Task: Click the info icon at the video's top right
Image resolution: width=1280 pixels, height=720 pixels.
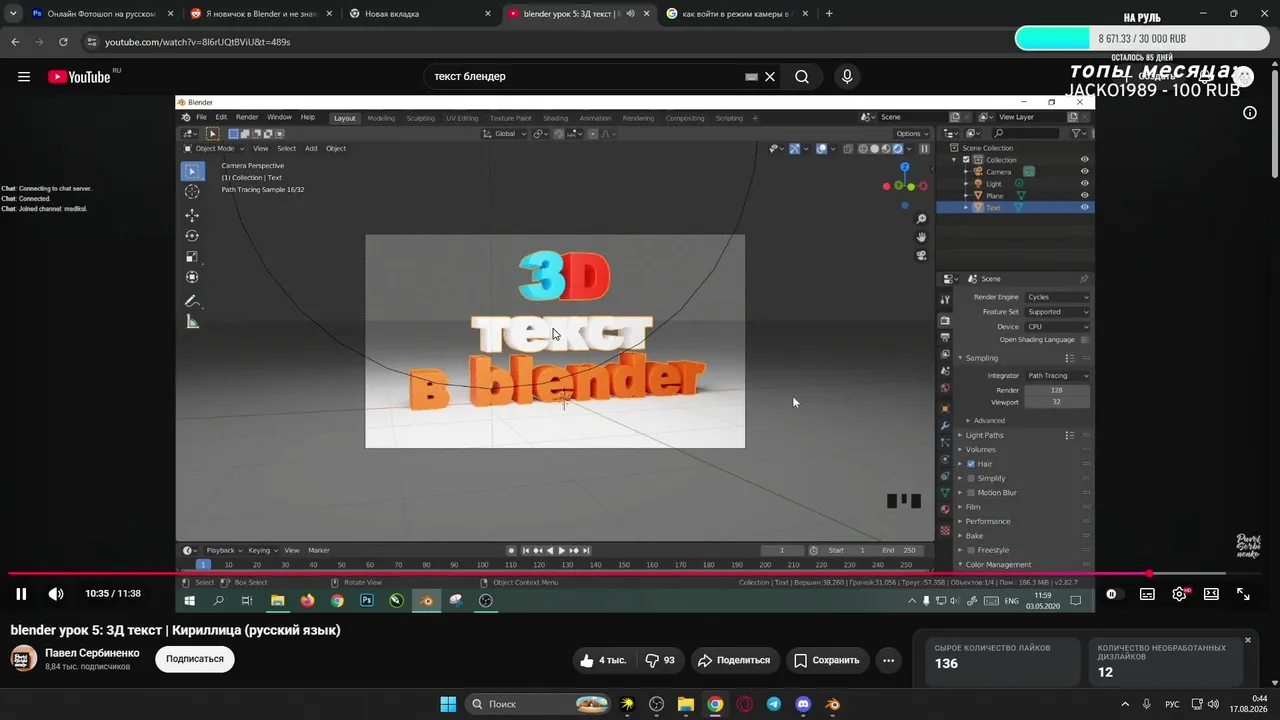Action: pos(1249,113)
